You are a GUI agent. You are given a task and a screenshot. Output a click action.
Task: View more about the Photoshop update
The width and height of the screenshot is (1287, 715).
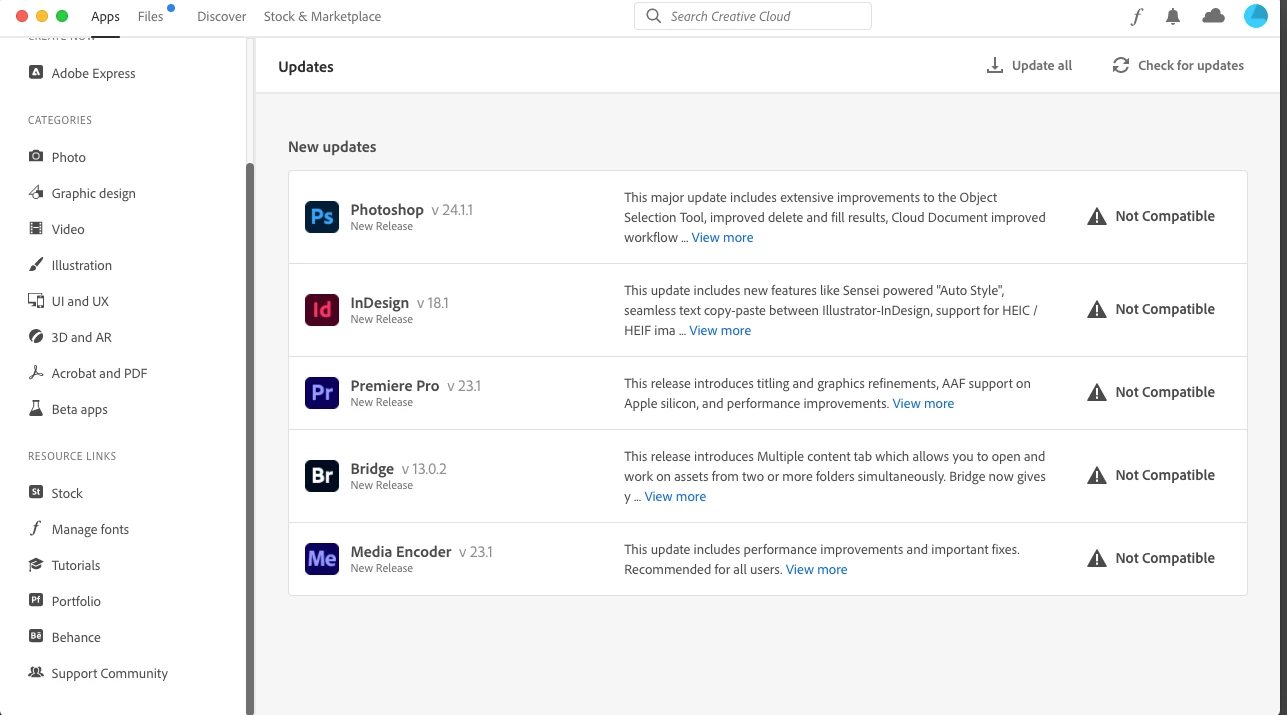722,238
